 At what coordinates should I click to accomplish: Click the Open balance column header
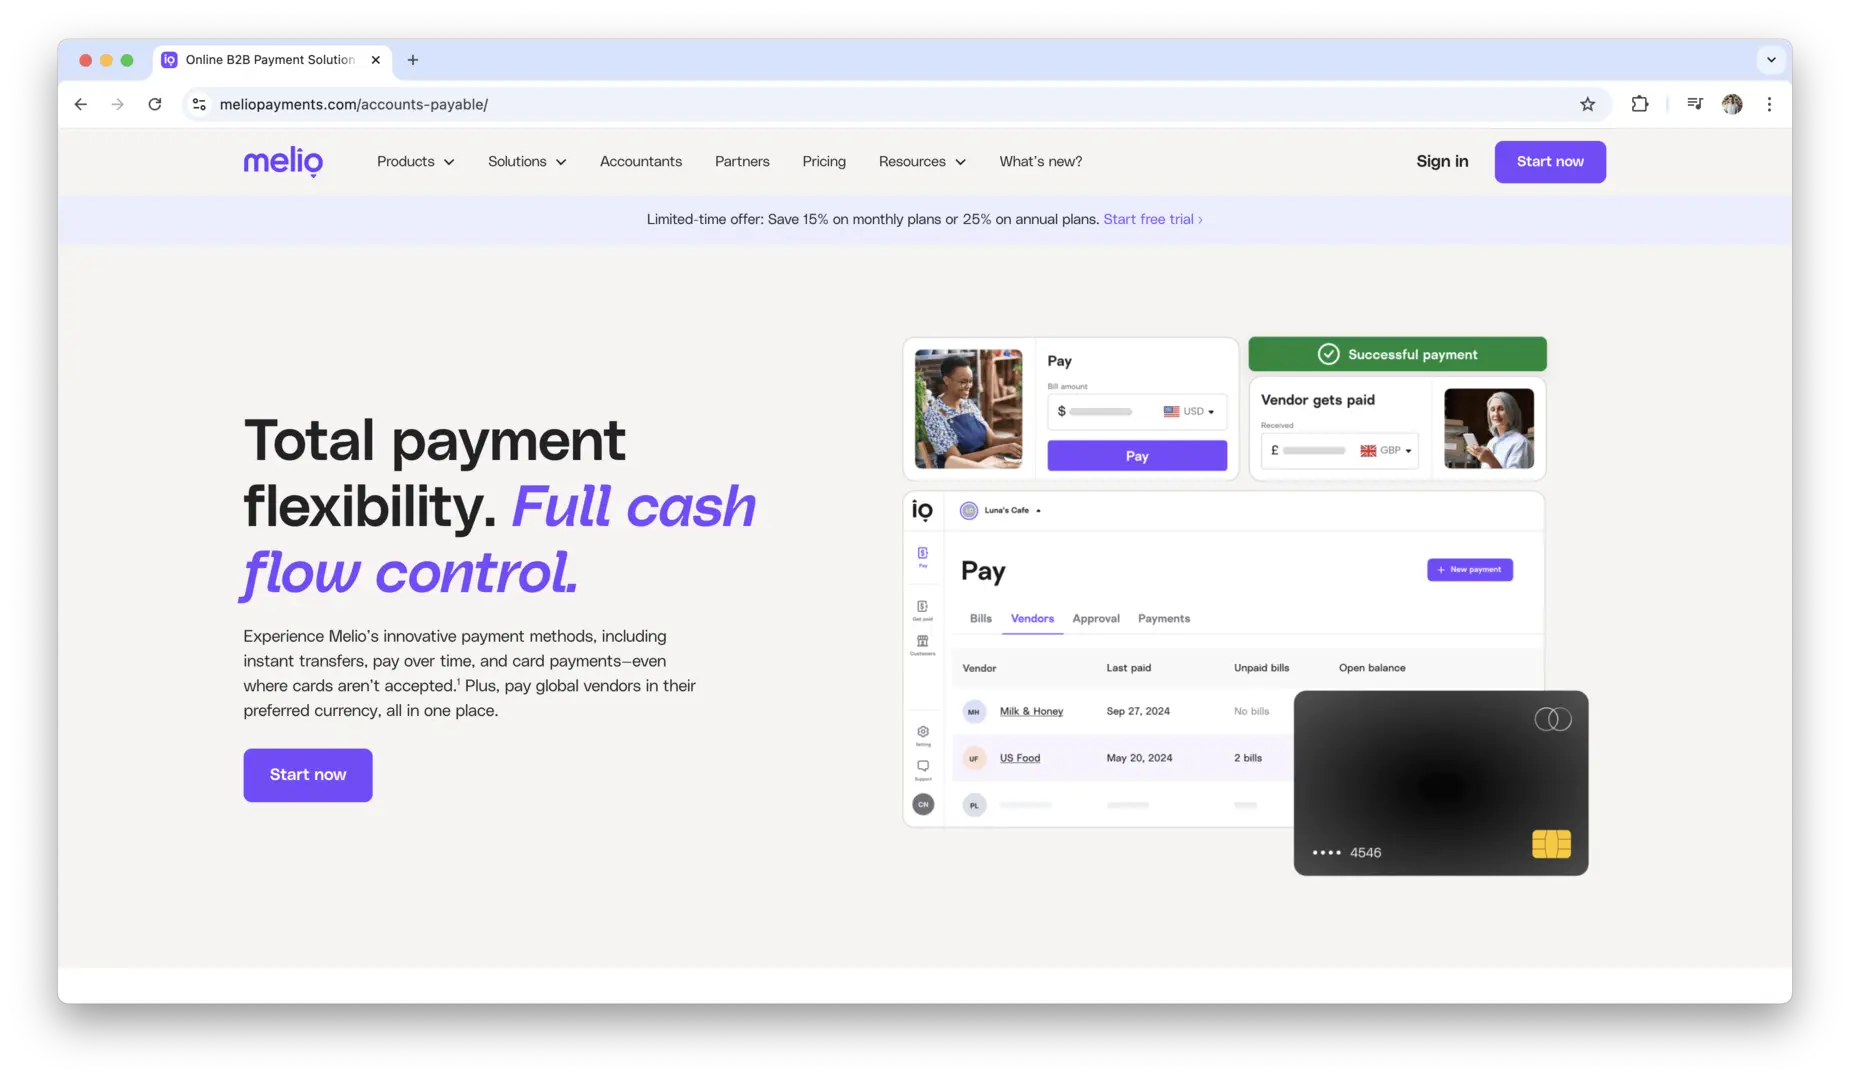pos(1372,668)
